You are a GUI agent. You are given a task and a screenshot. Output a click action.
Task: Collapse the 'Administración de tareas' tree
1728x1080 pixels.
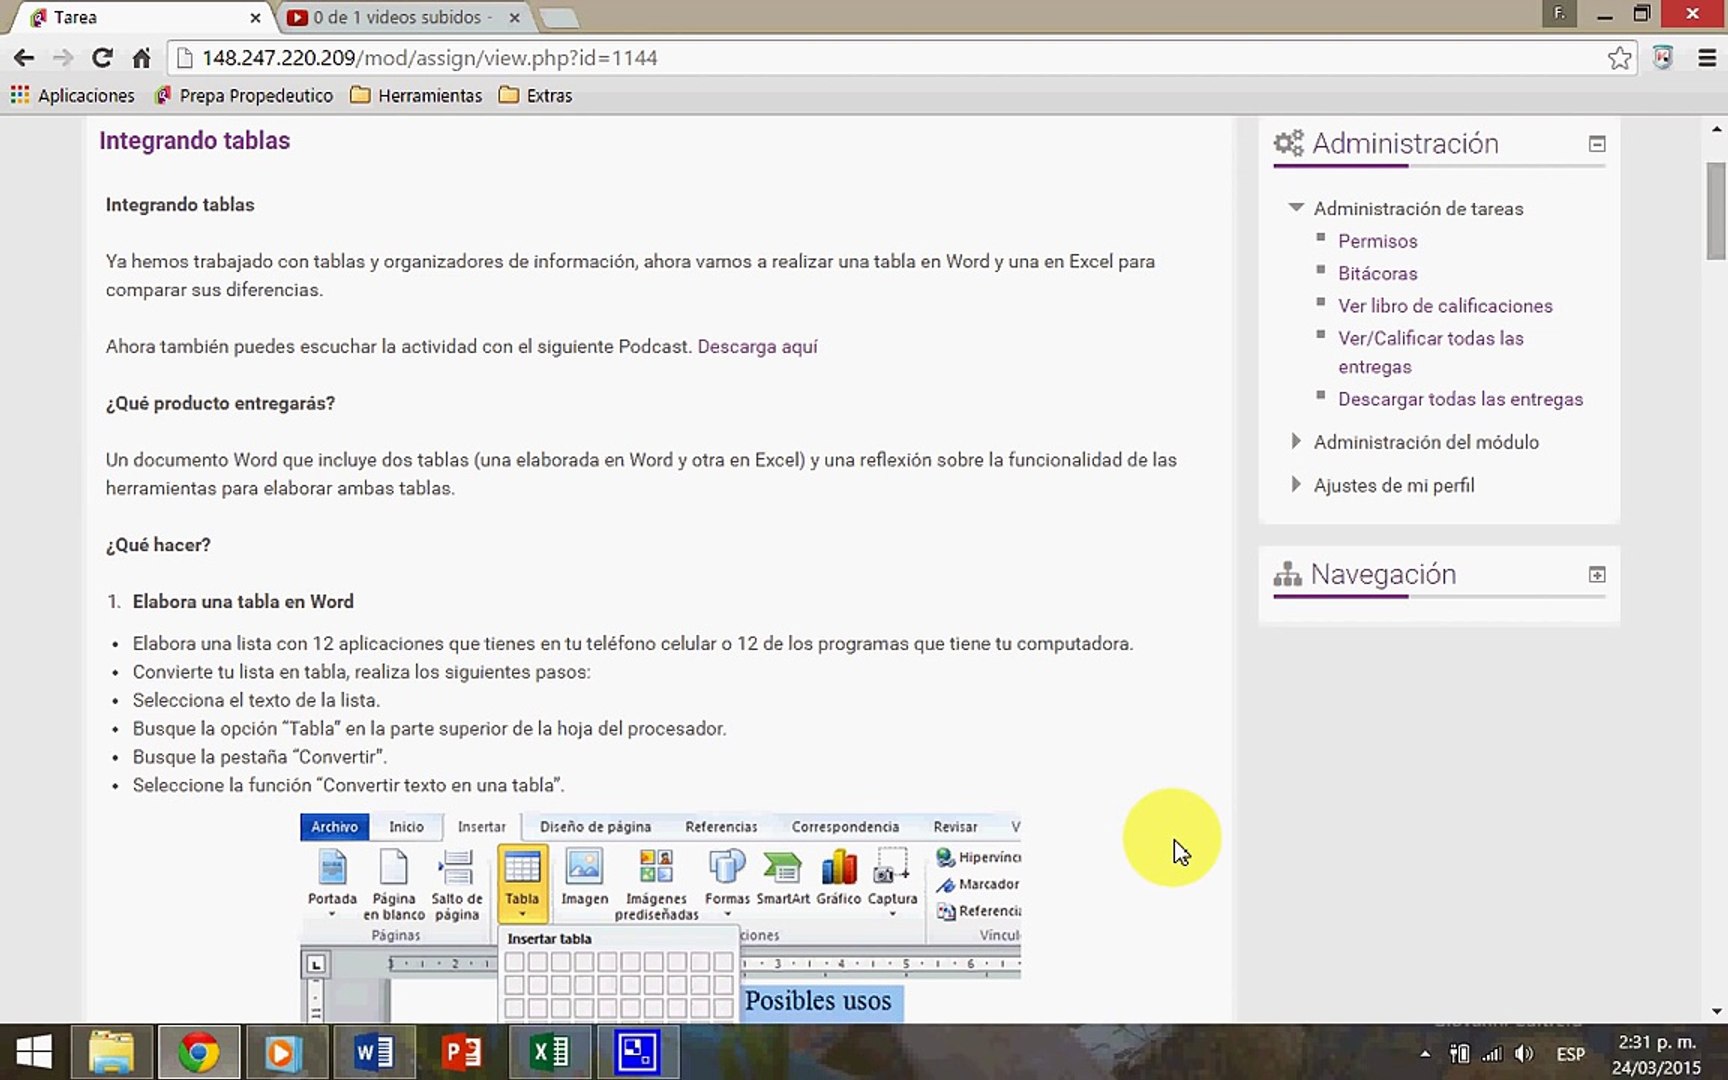[x=1296, y=207]
